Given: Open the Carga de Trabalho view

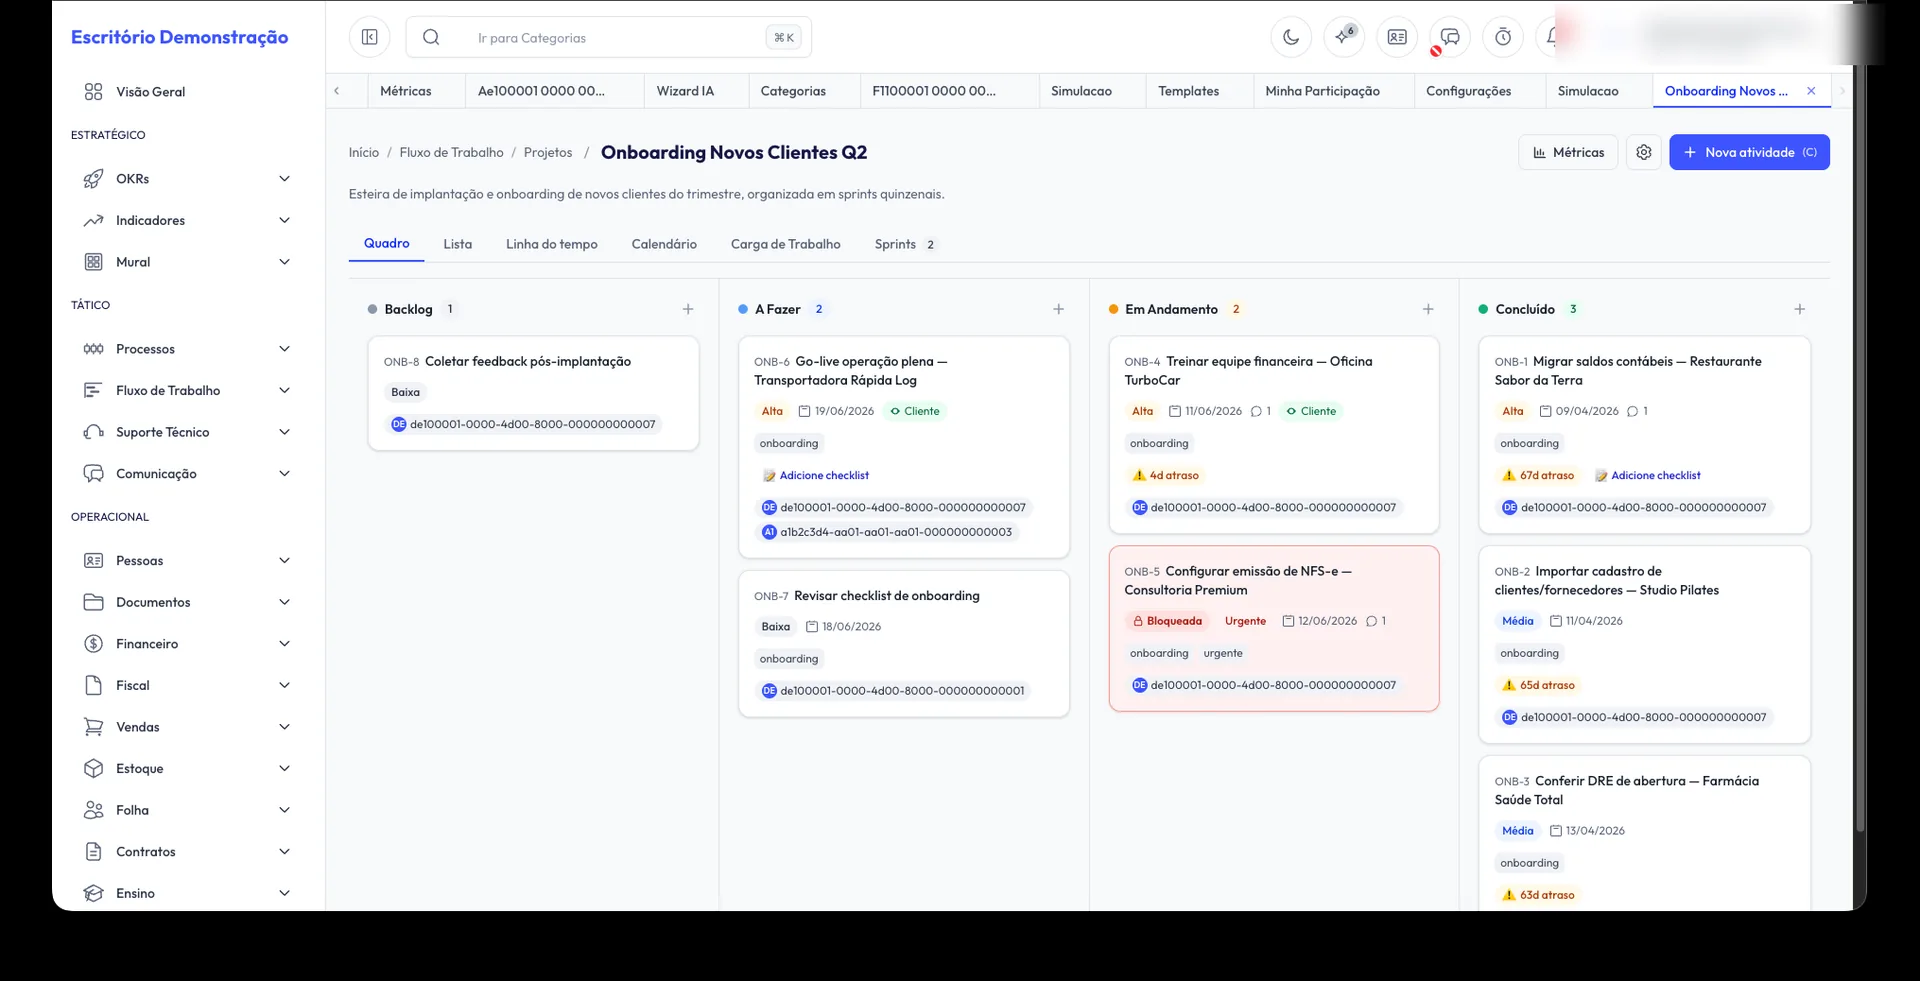Looking at the screenshot, I should (785, 244).
